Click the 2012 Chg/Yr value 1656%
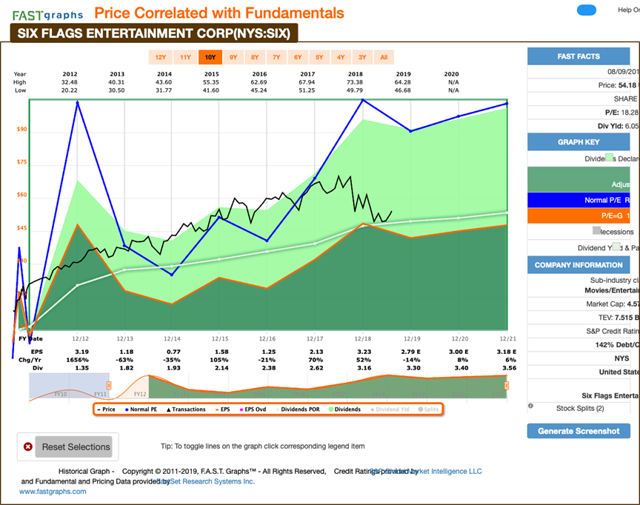This screenshot has height=505, width=640. point(77,360)
